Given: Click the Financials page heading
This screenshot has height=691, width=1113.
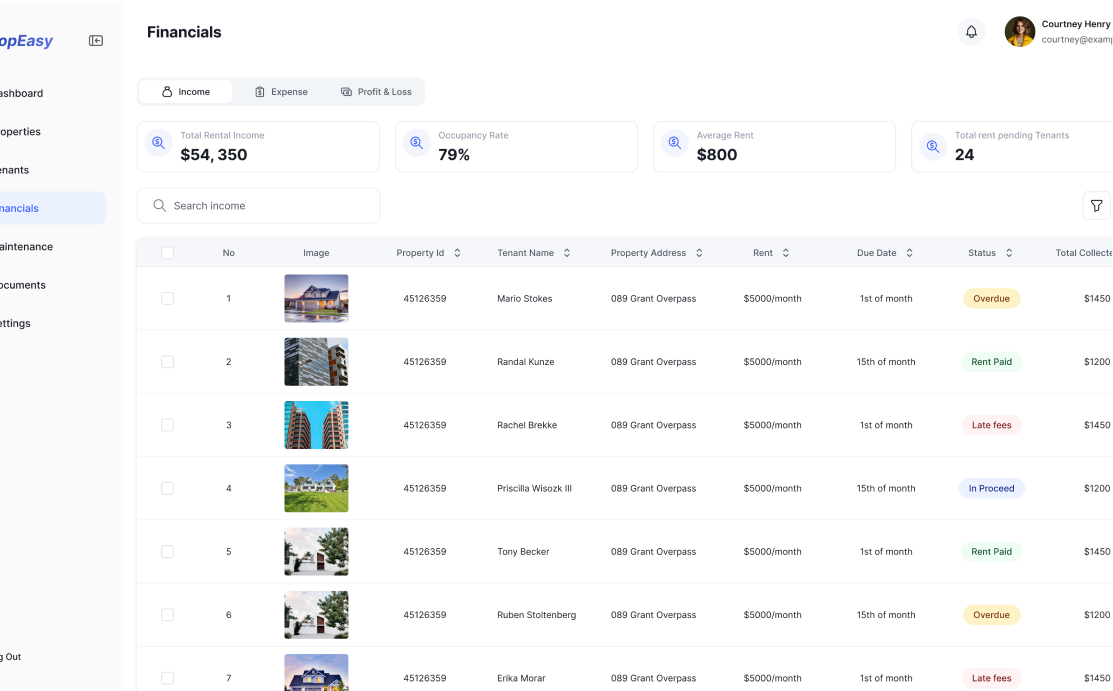Looking at the screenshot, I should click(x=184, y=32).
